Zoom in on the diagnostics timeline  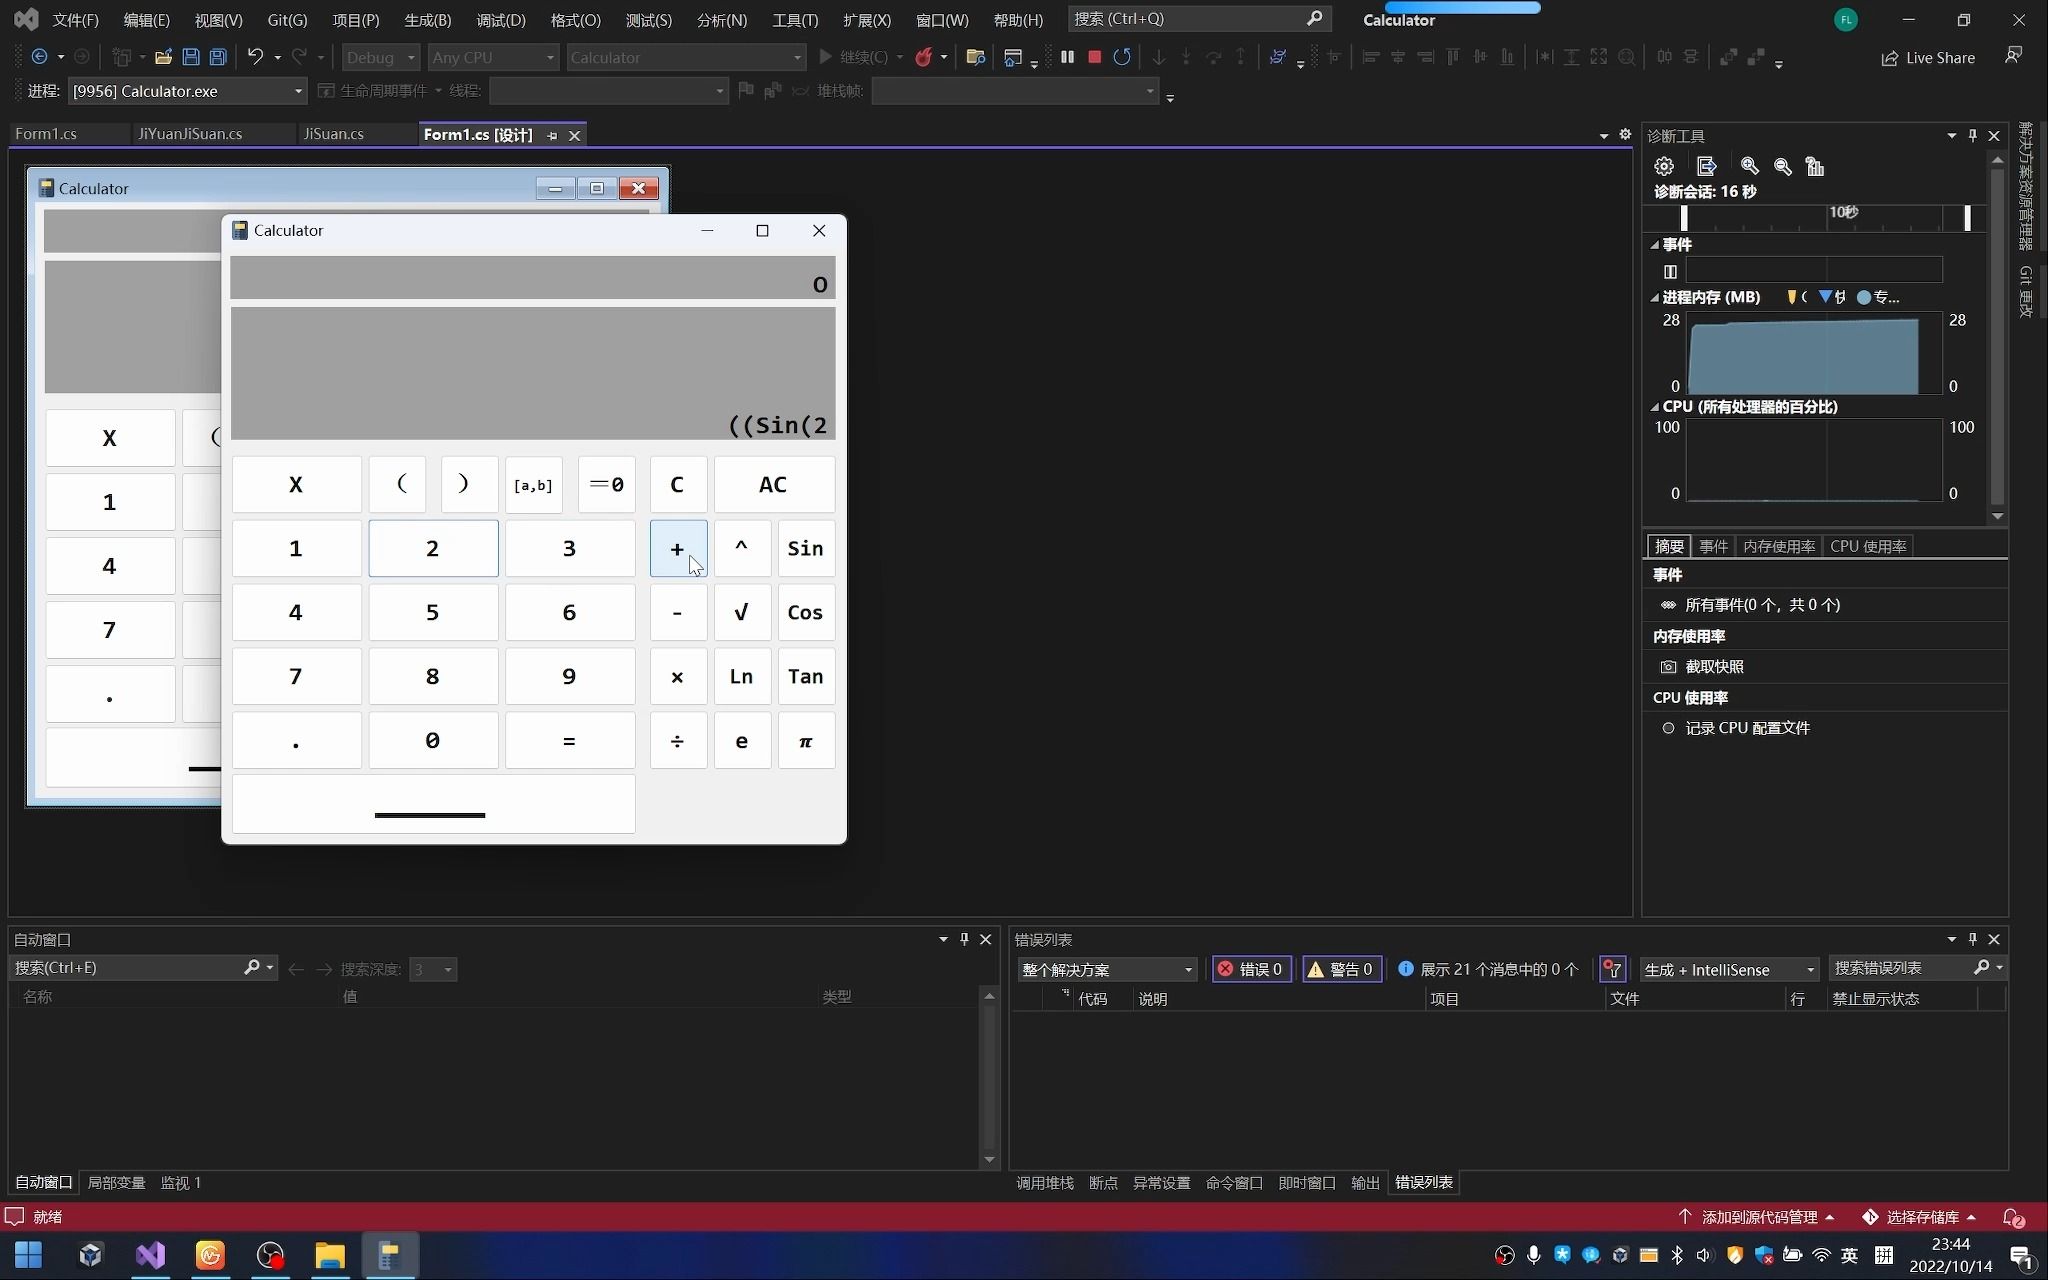point(1749,166)
